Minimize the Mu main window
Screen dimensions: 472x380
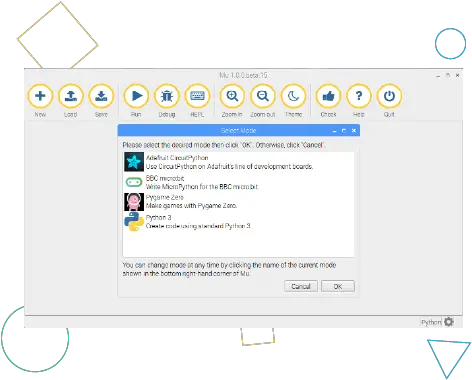pyautogui.click(x=438, y=75)
